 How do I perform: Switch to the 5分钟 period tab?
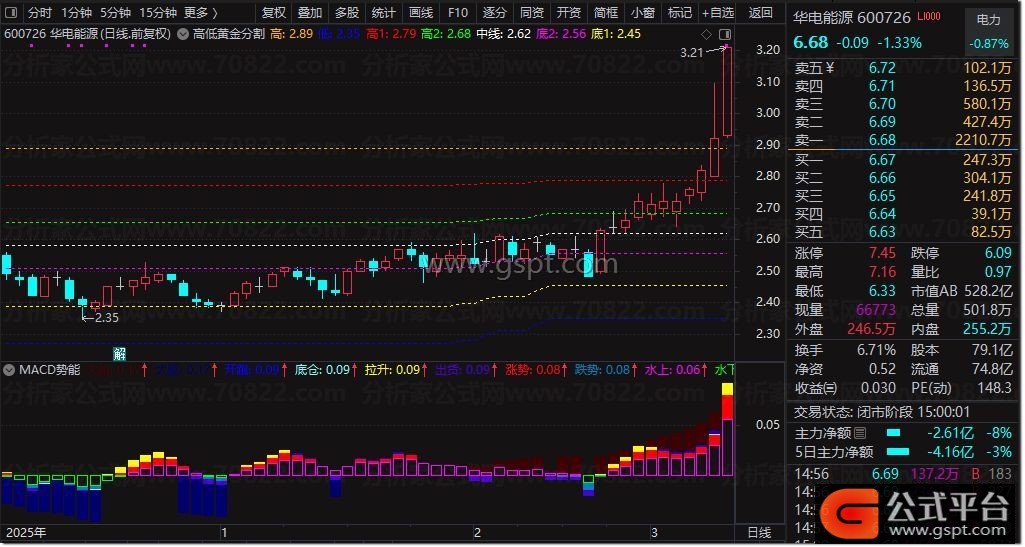[x=117, y=13]
